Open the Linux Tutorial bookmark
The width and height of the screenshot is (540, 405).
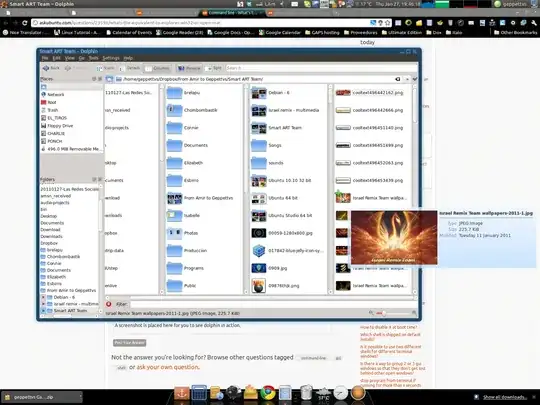point(77,33)
